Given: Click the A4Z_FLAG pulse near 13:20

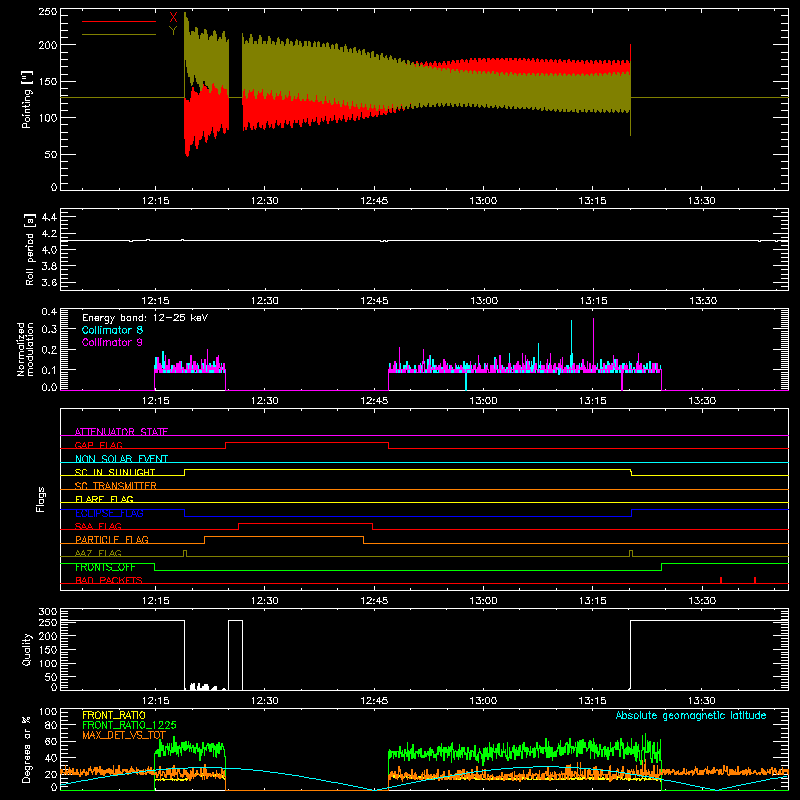Looking at the screenshot, I should [x=631, y=554].
